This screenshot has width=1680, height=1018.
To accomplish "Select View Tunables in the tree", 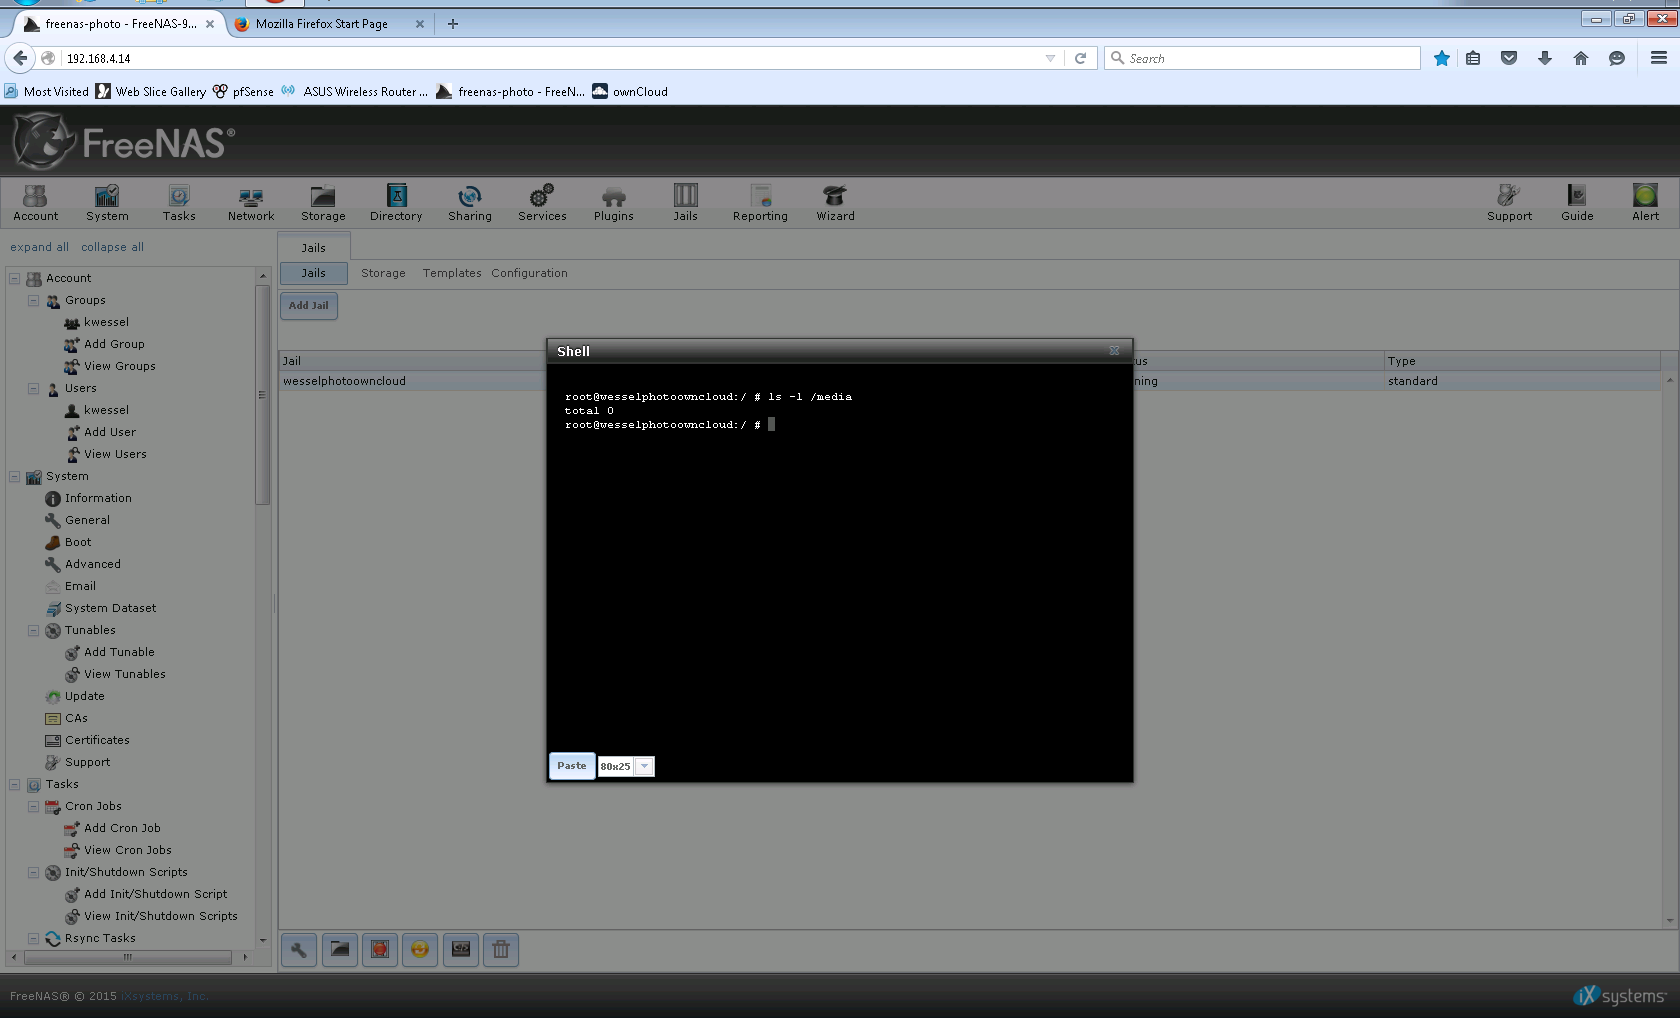I will [125, 674].
